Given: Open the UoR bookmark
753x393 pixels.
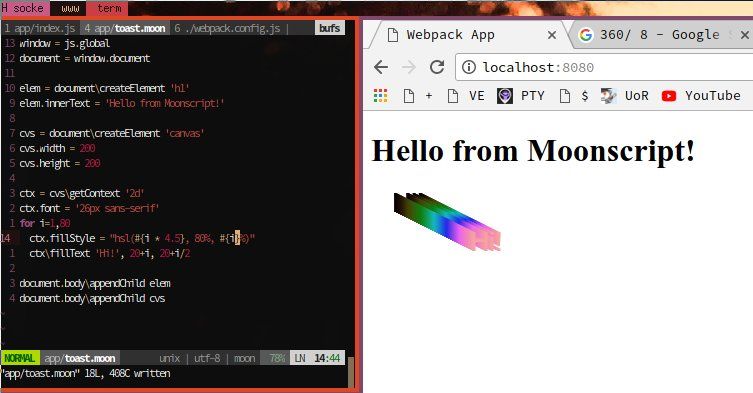Looking at the screenshot, I should click(625, 96).
